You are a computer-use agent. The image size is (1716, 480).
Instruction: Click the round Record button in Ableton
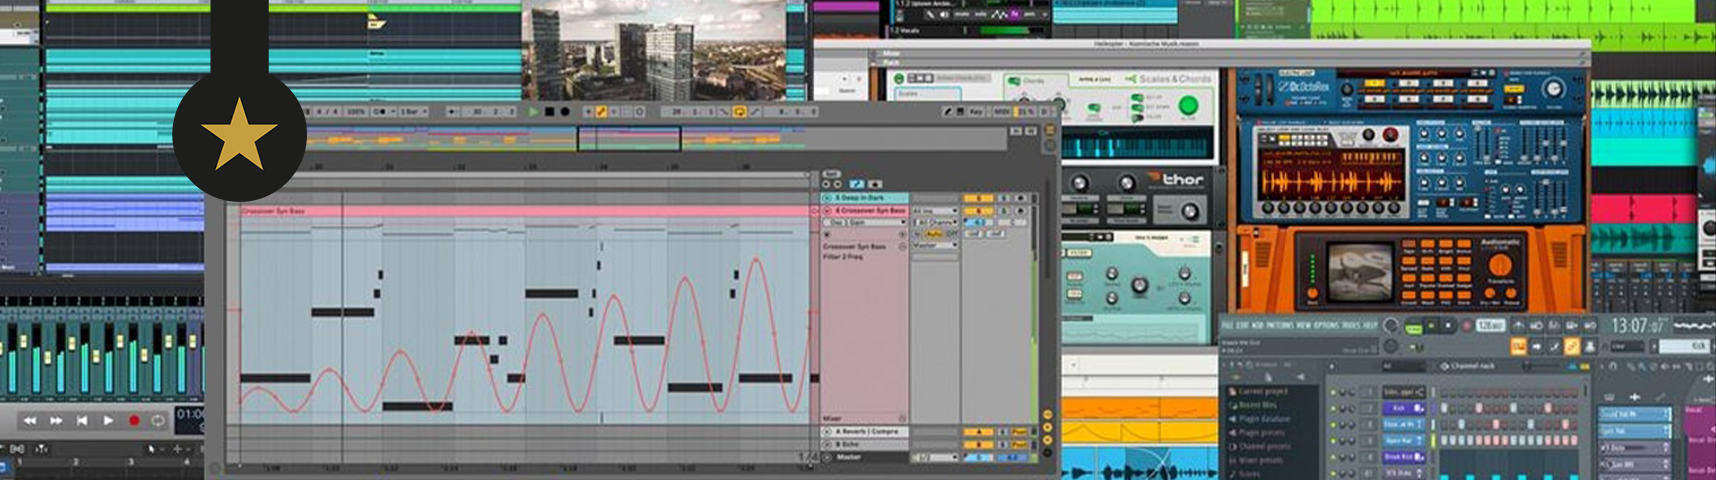565,112
